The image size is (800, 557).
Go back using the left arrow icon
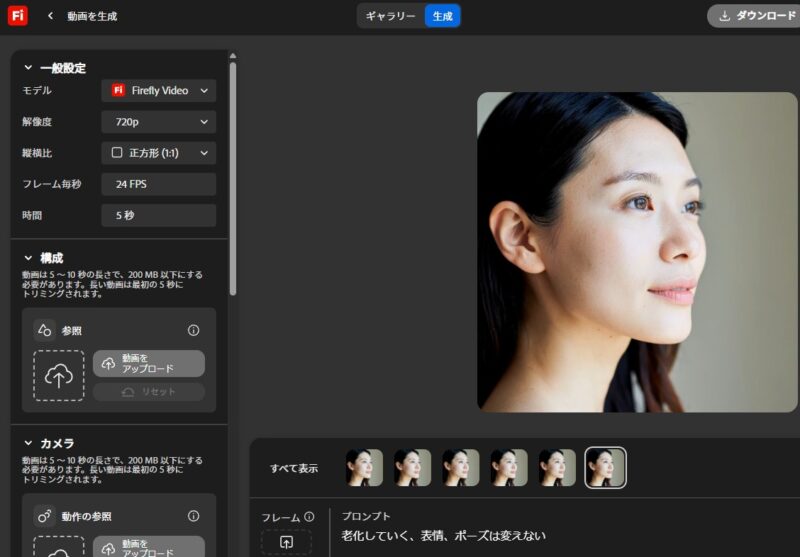(50, 16)
